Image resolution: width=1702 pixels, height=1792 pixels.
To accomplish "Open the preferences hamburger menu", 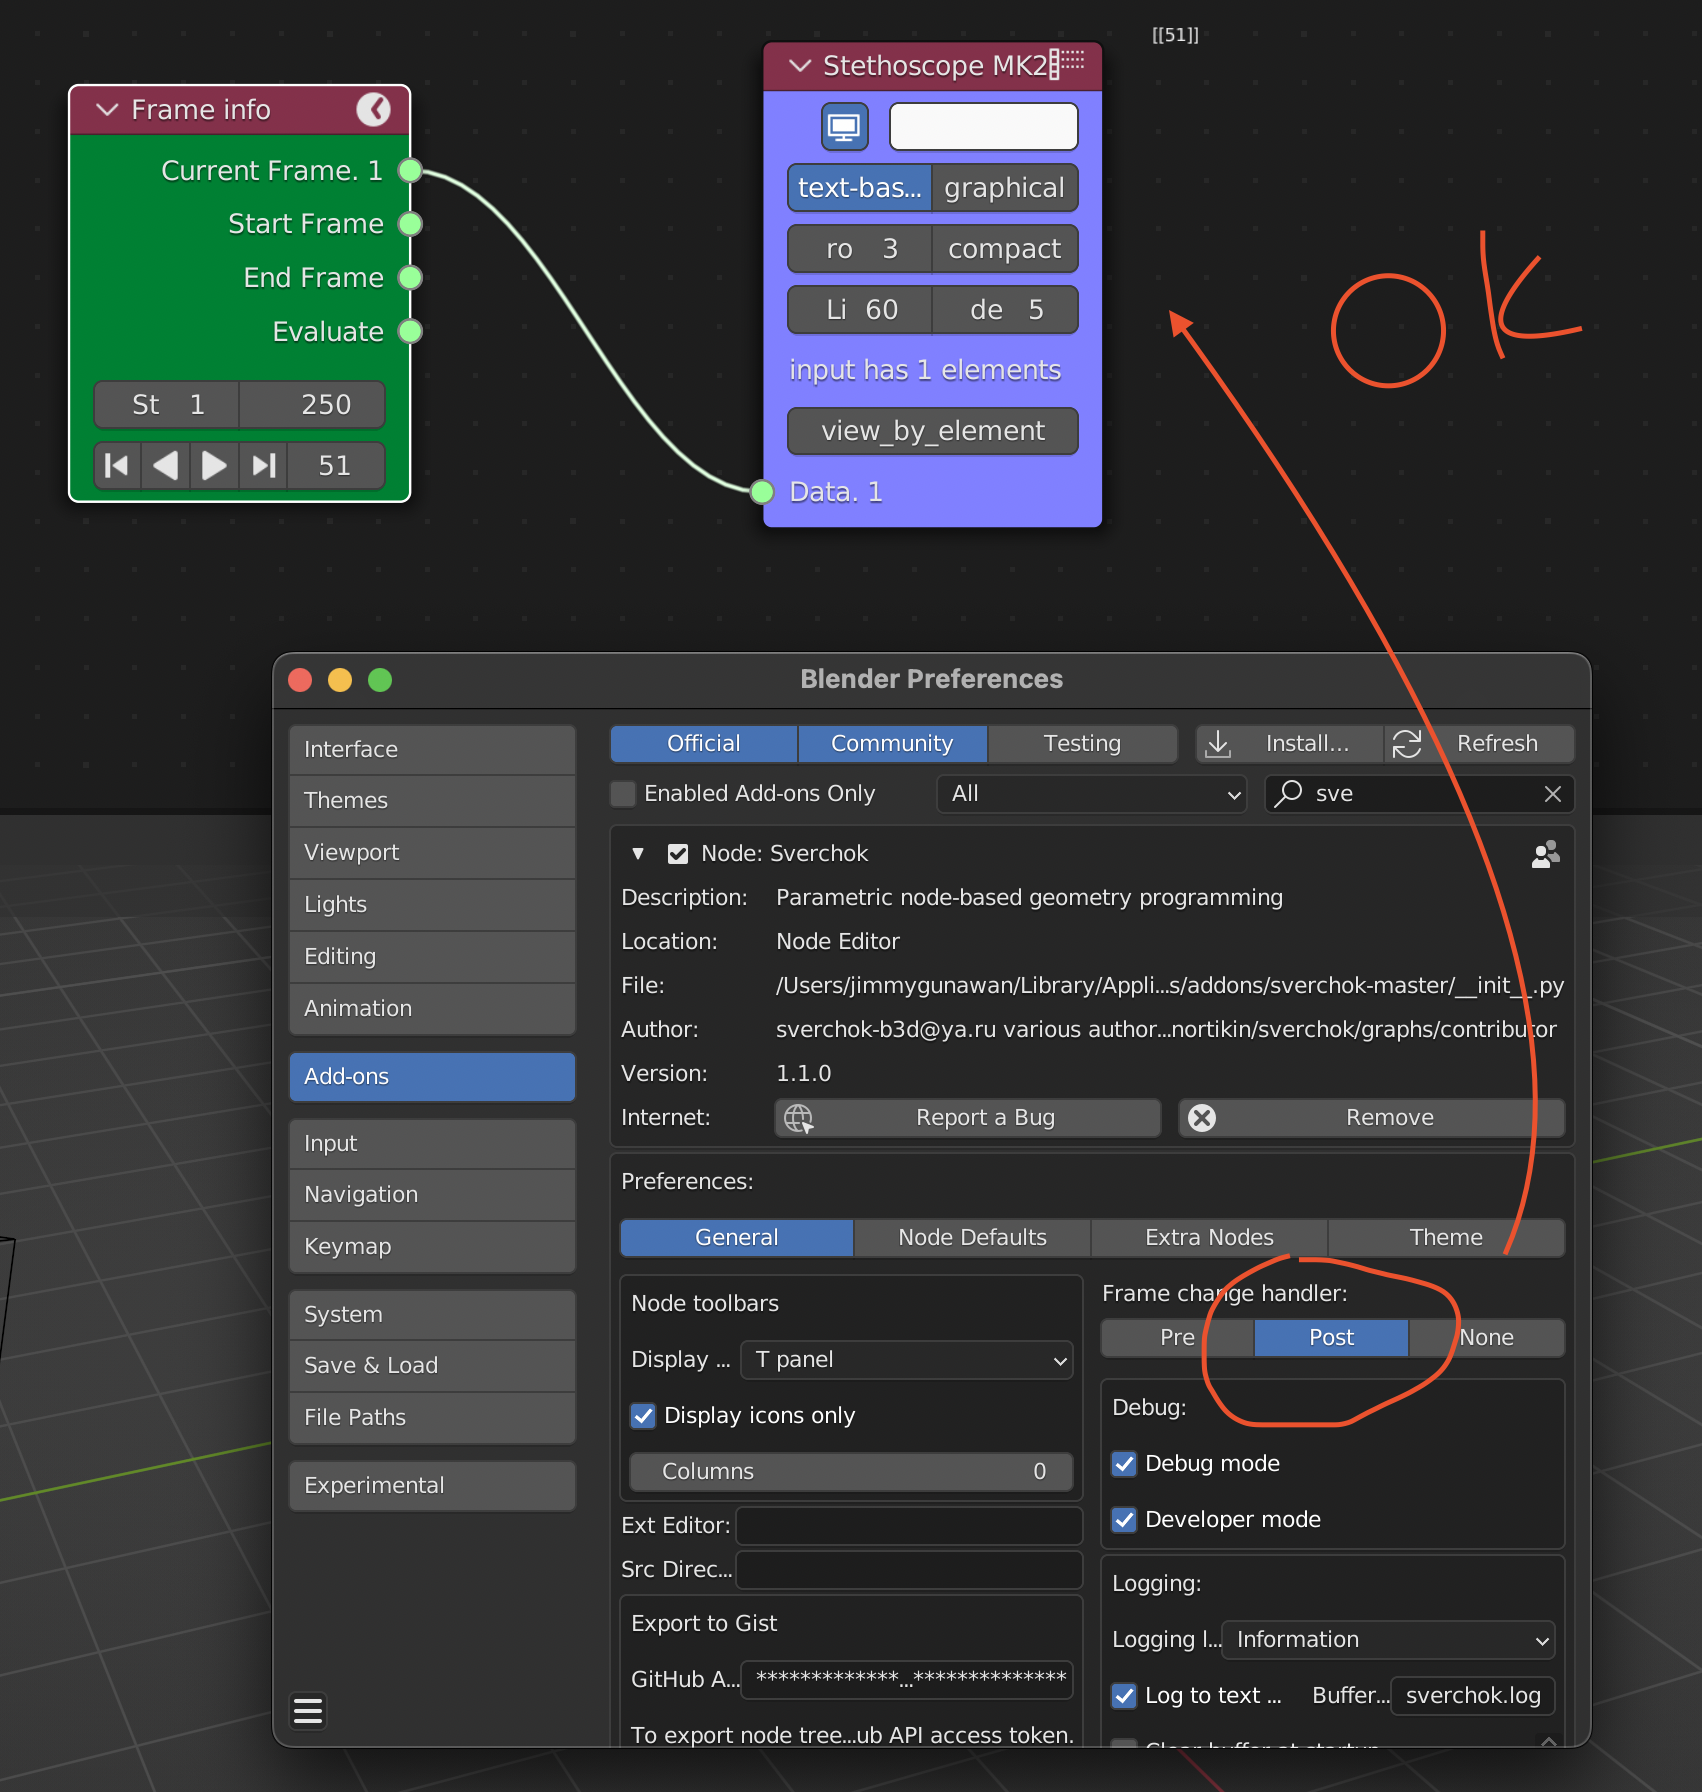I will click(x=308, y=1711).
